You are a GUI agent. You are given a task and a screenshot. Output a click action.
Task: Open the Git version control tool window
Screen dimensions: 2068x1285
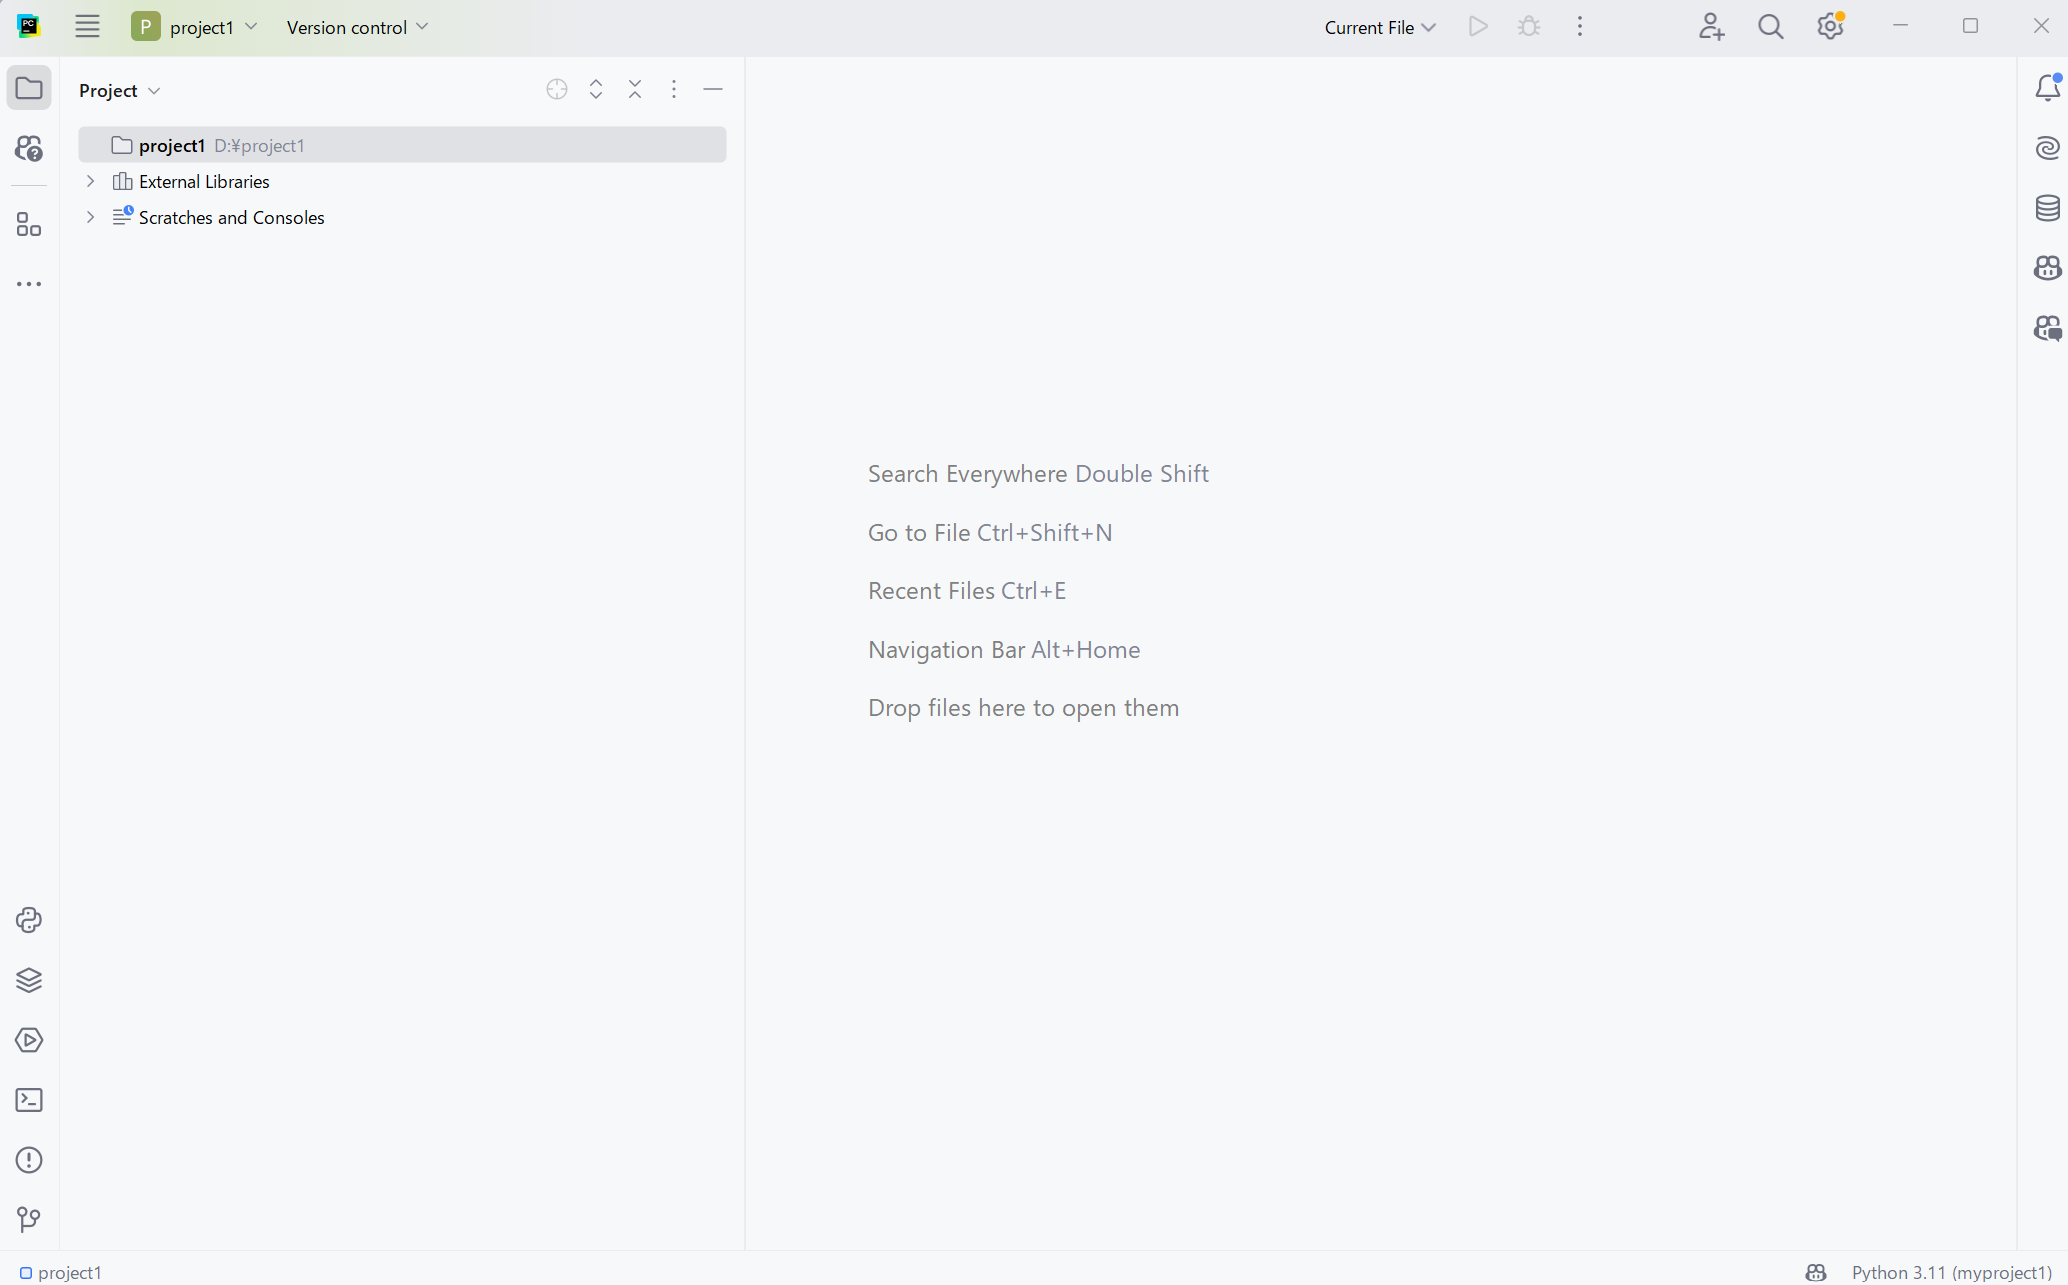click(x=29, y=1220)
